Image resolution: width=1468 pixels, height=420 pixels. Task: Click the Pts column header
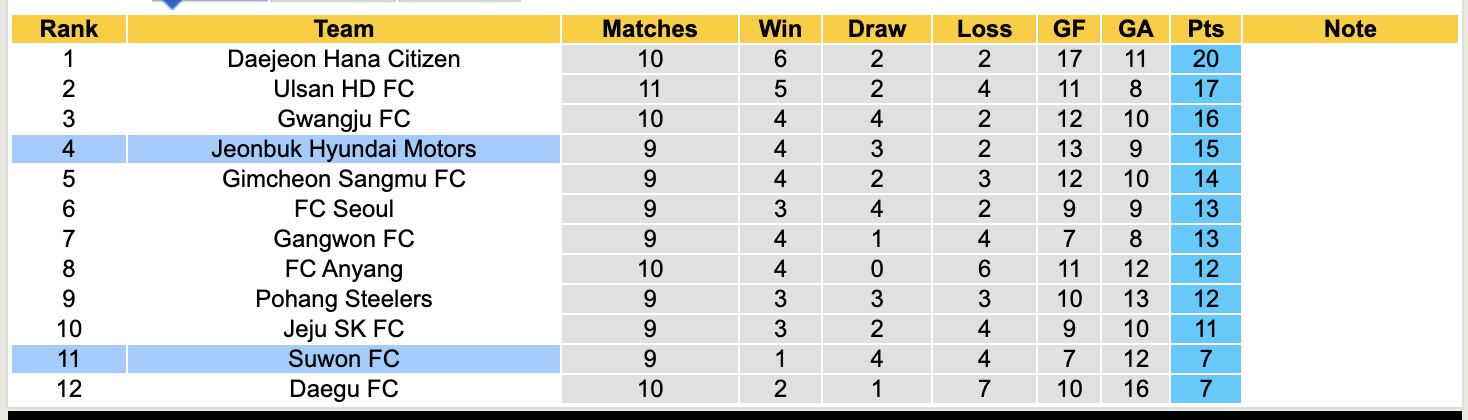[x=1206, y=29]
